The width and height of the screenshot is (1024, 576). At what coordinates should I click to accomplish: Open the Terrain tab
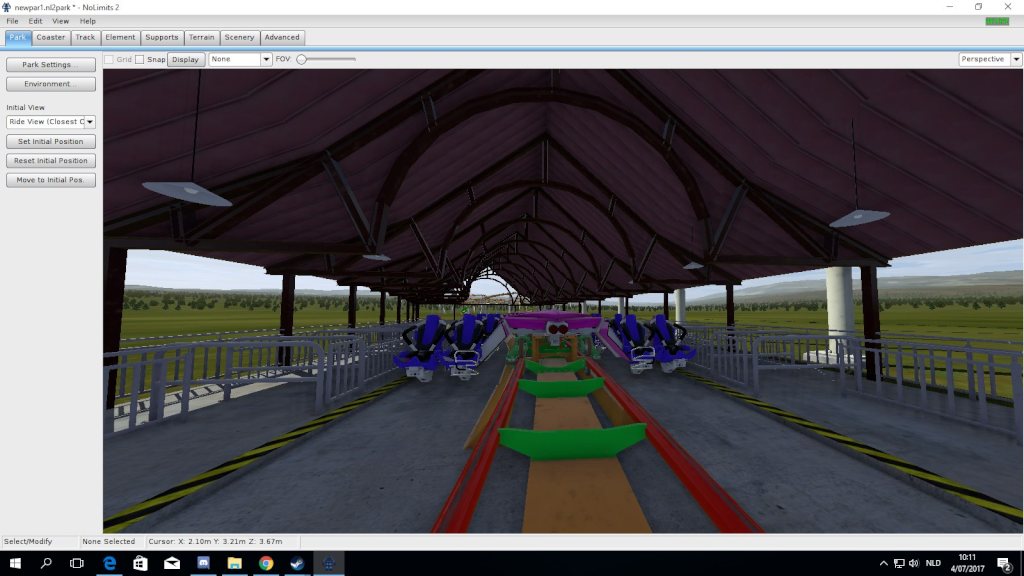tap(202, 38)
